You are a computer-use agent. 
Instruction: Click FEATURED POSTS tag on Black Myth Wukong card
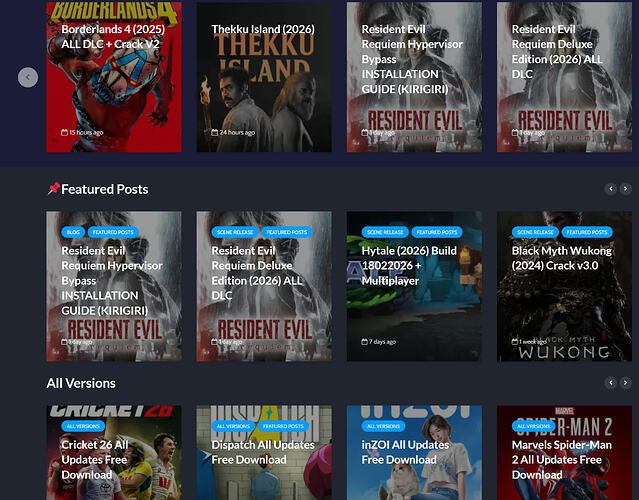pyautogui.click(x=587, y=232)
